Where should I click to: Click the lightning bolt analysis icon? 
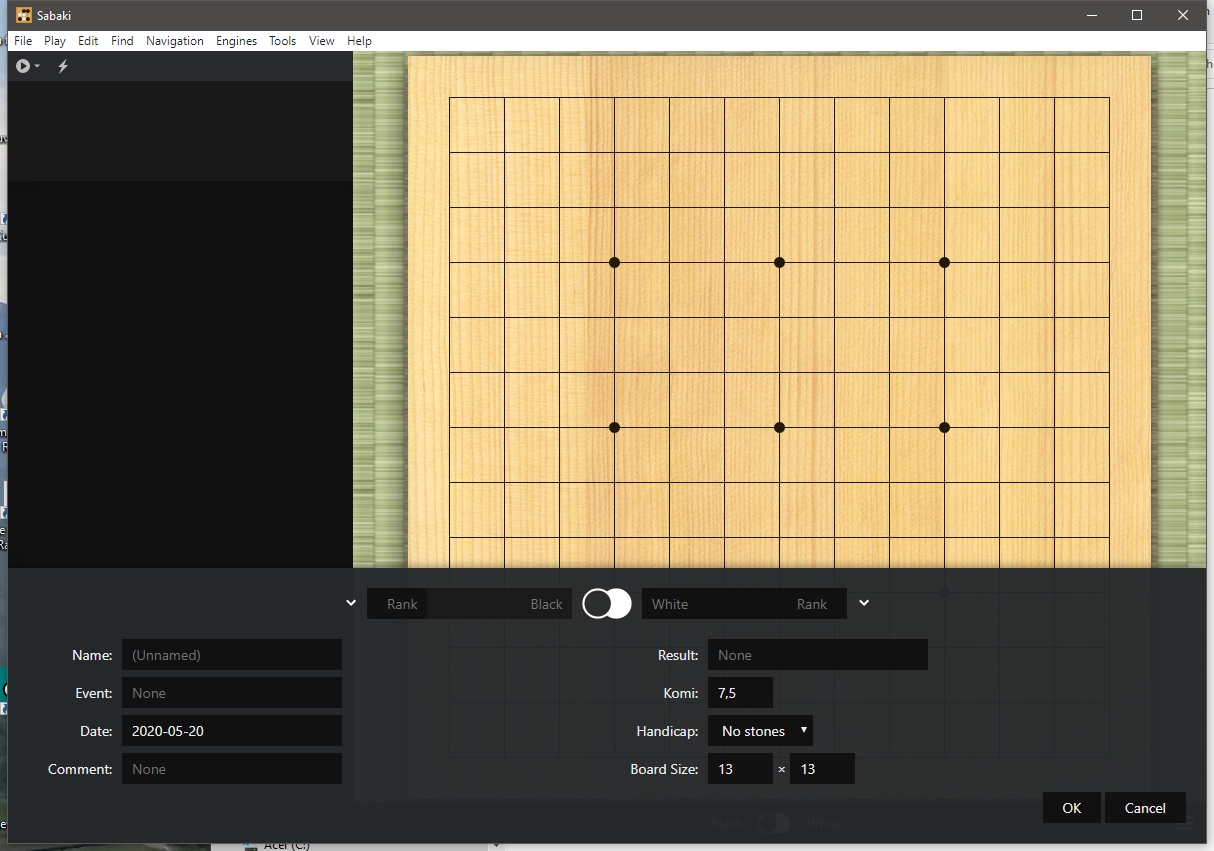(x=63, y=66)
